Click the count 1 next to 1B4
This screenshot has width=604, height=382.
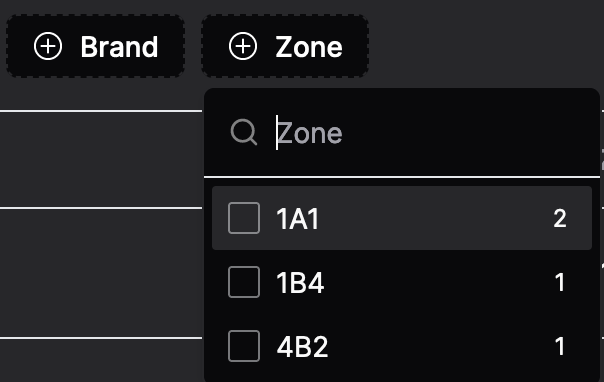pyautogui.click(x=560, y=283)
